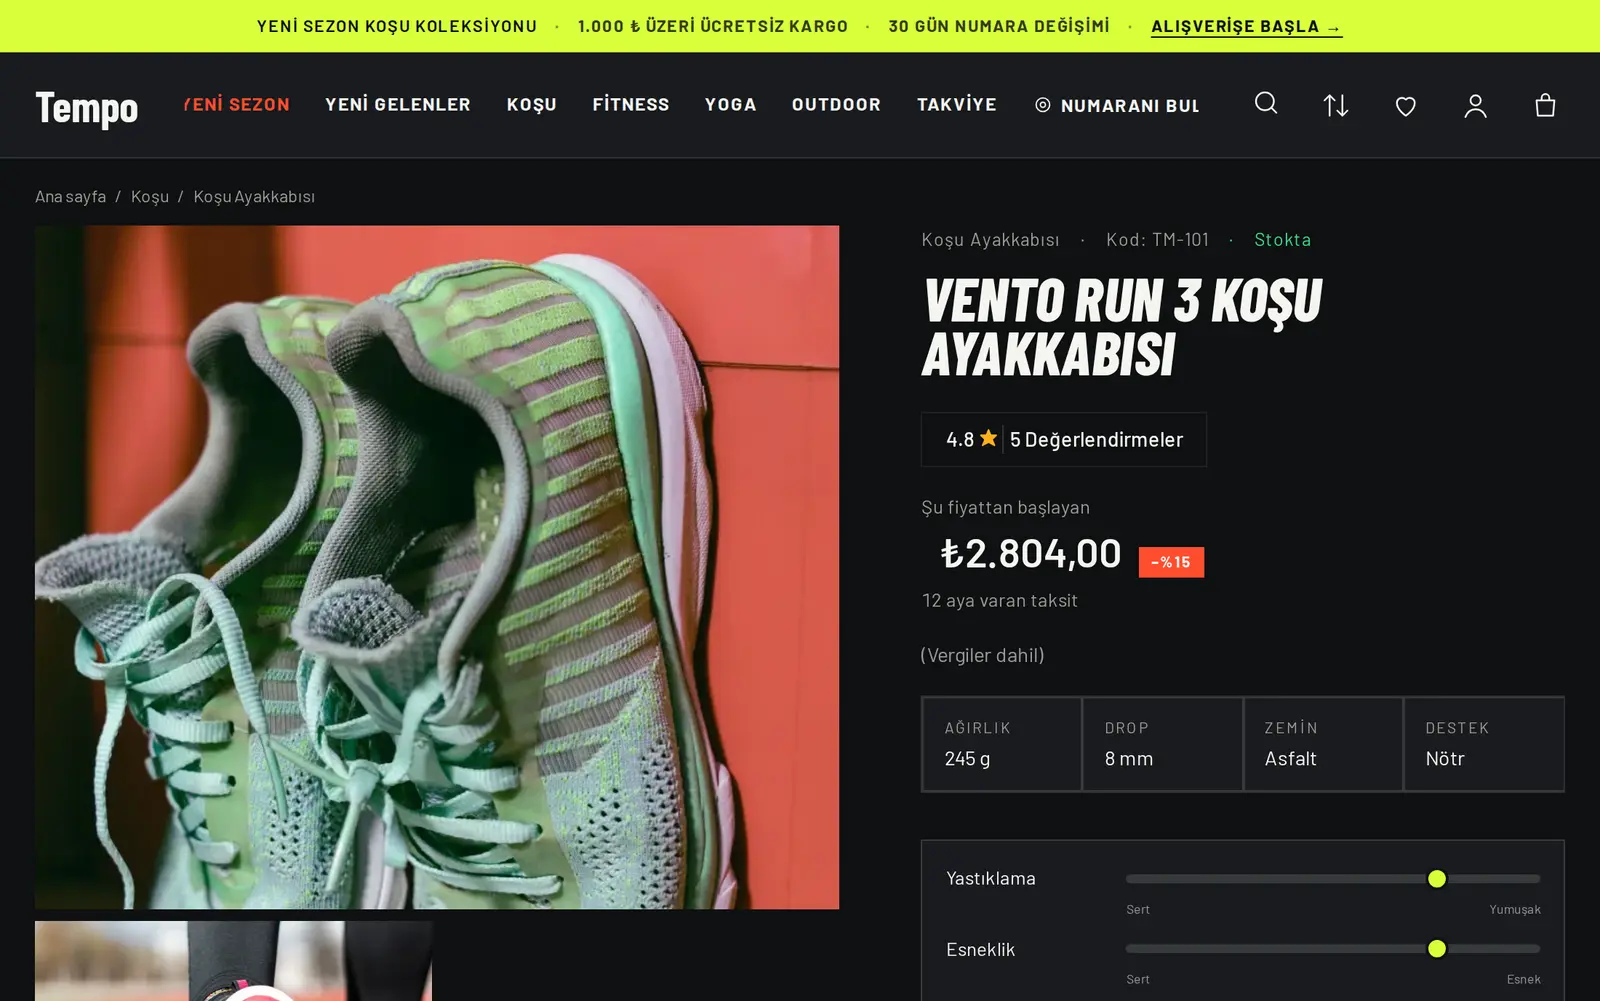
Task: Go to Ana sayfa breadcrumb
Action: point(70,196)
